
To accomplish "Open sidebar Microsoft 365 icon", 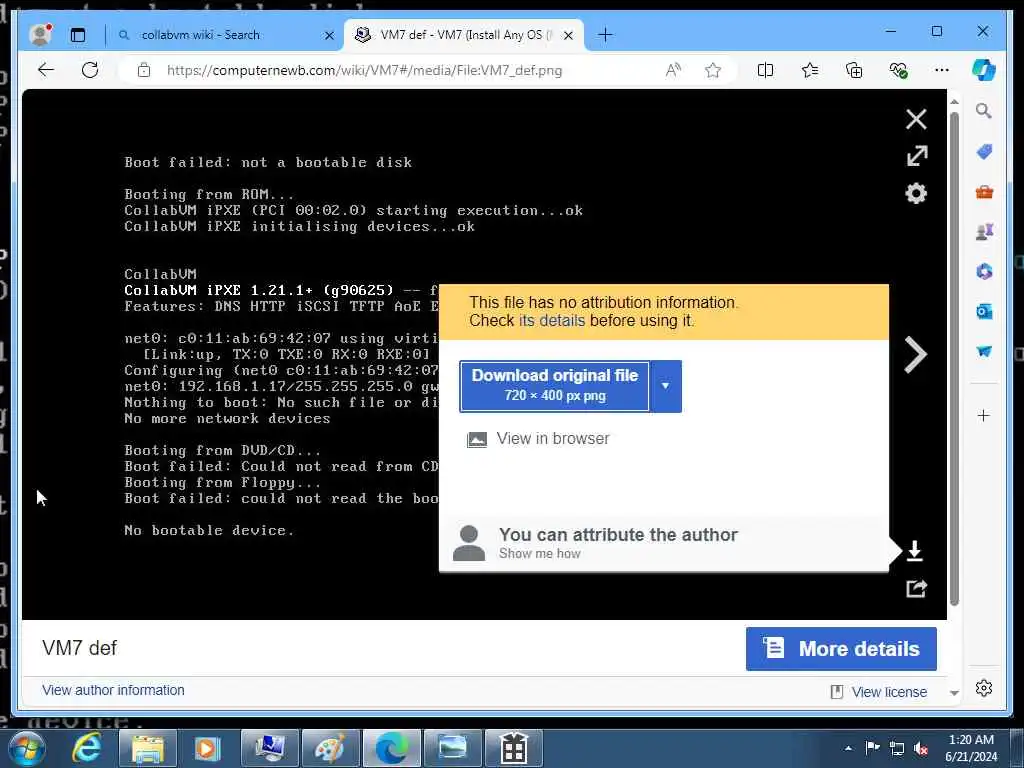I will (x=984, y=272).
